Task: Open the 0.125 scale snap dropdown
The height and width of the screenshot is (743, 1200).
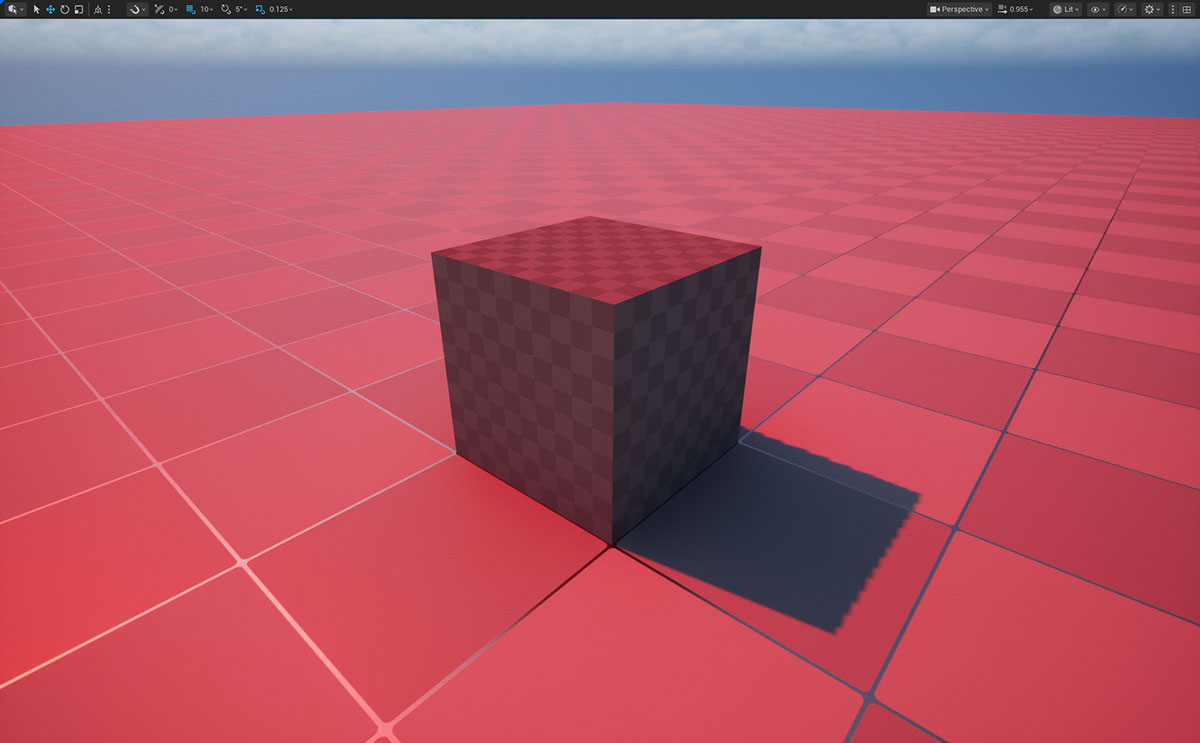Action: tap(281, 9)
